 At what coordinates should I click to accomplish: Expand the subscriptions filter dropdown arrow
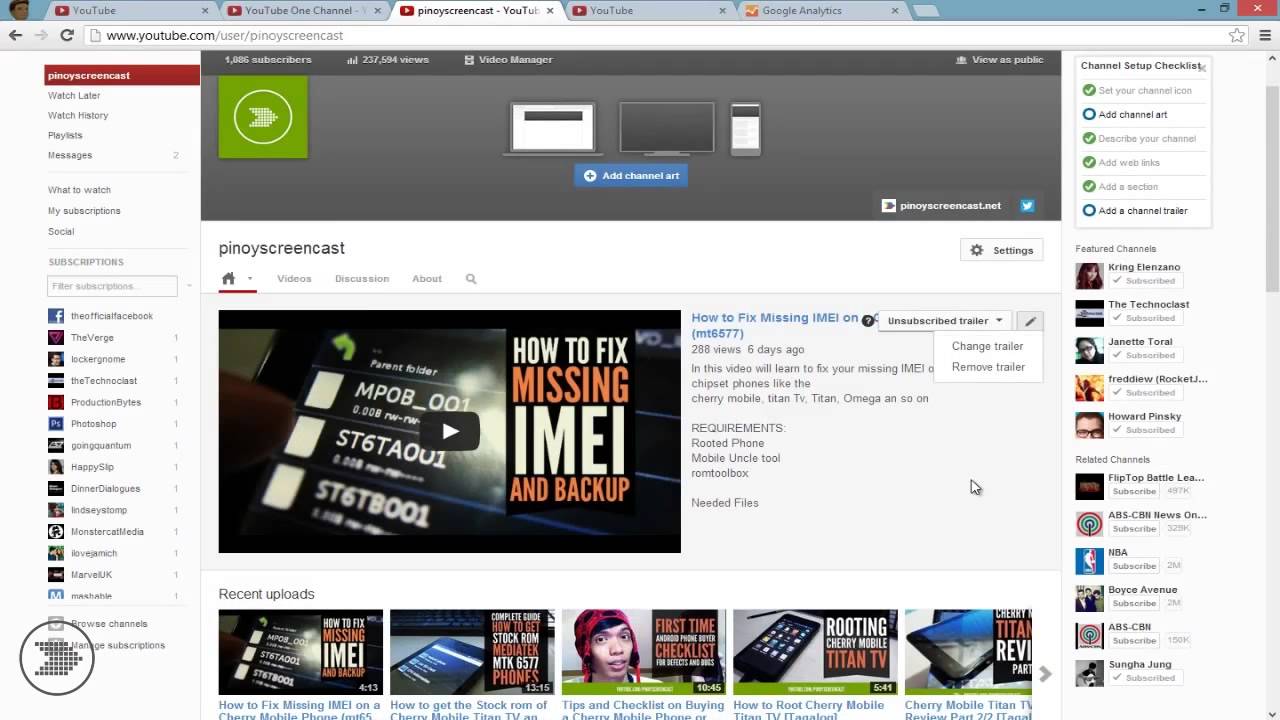click(x=189, y=286)
